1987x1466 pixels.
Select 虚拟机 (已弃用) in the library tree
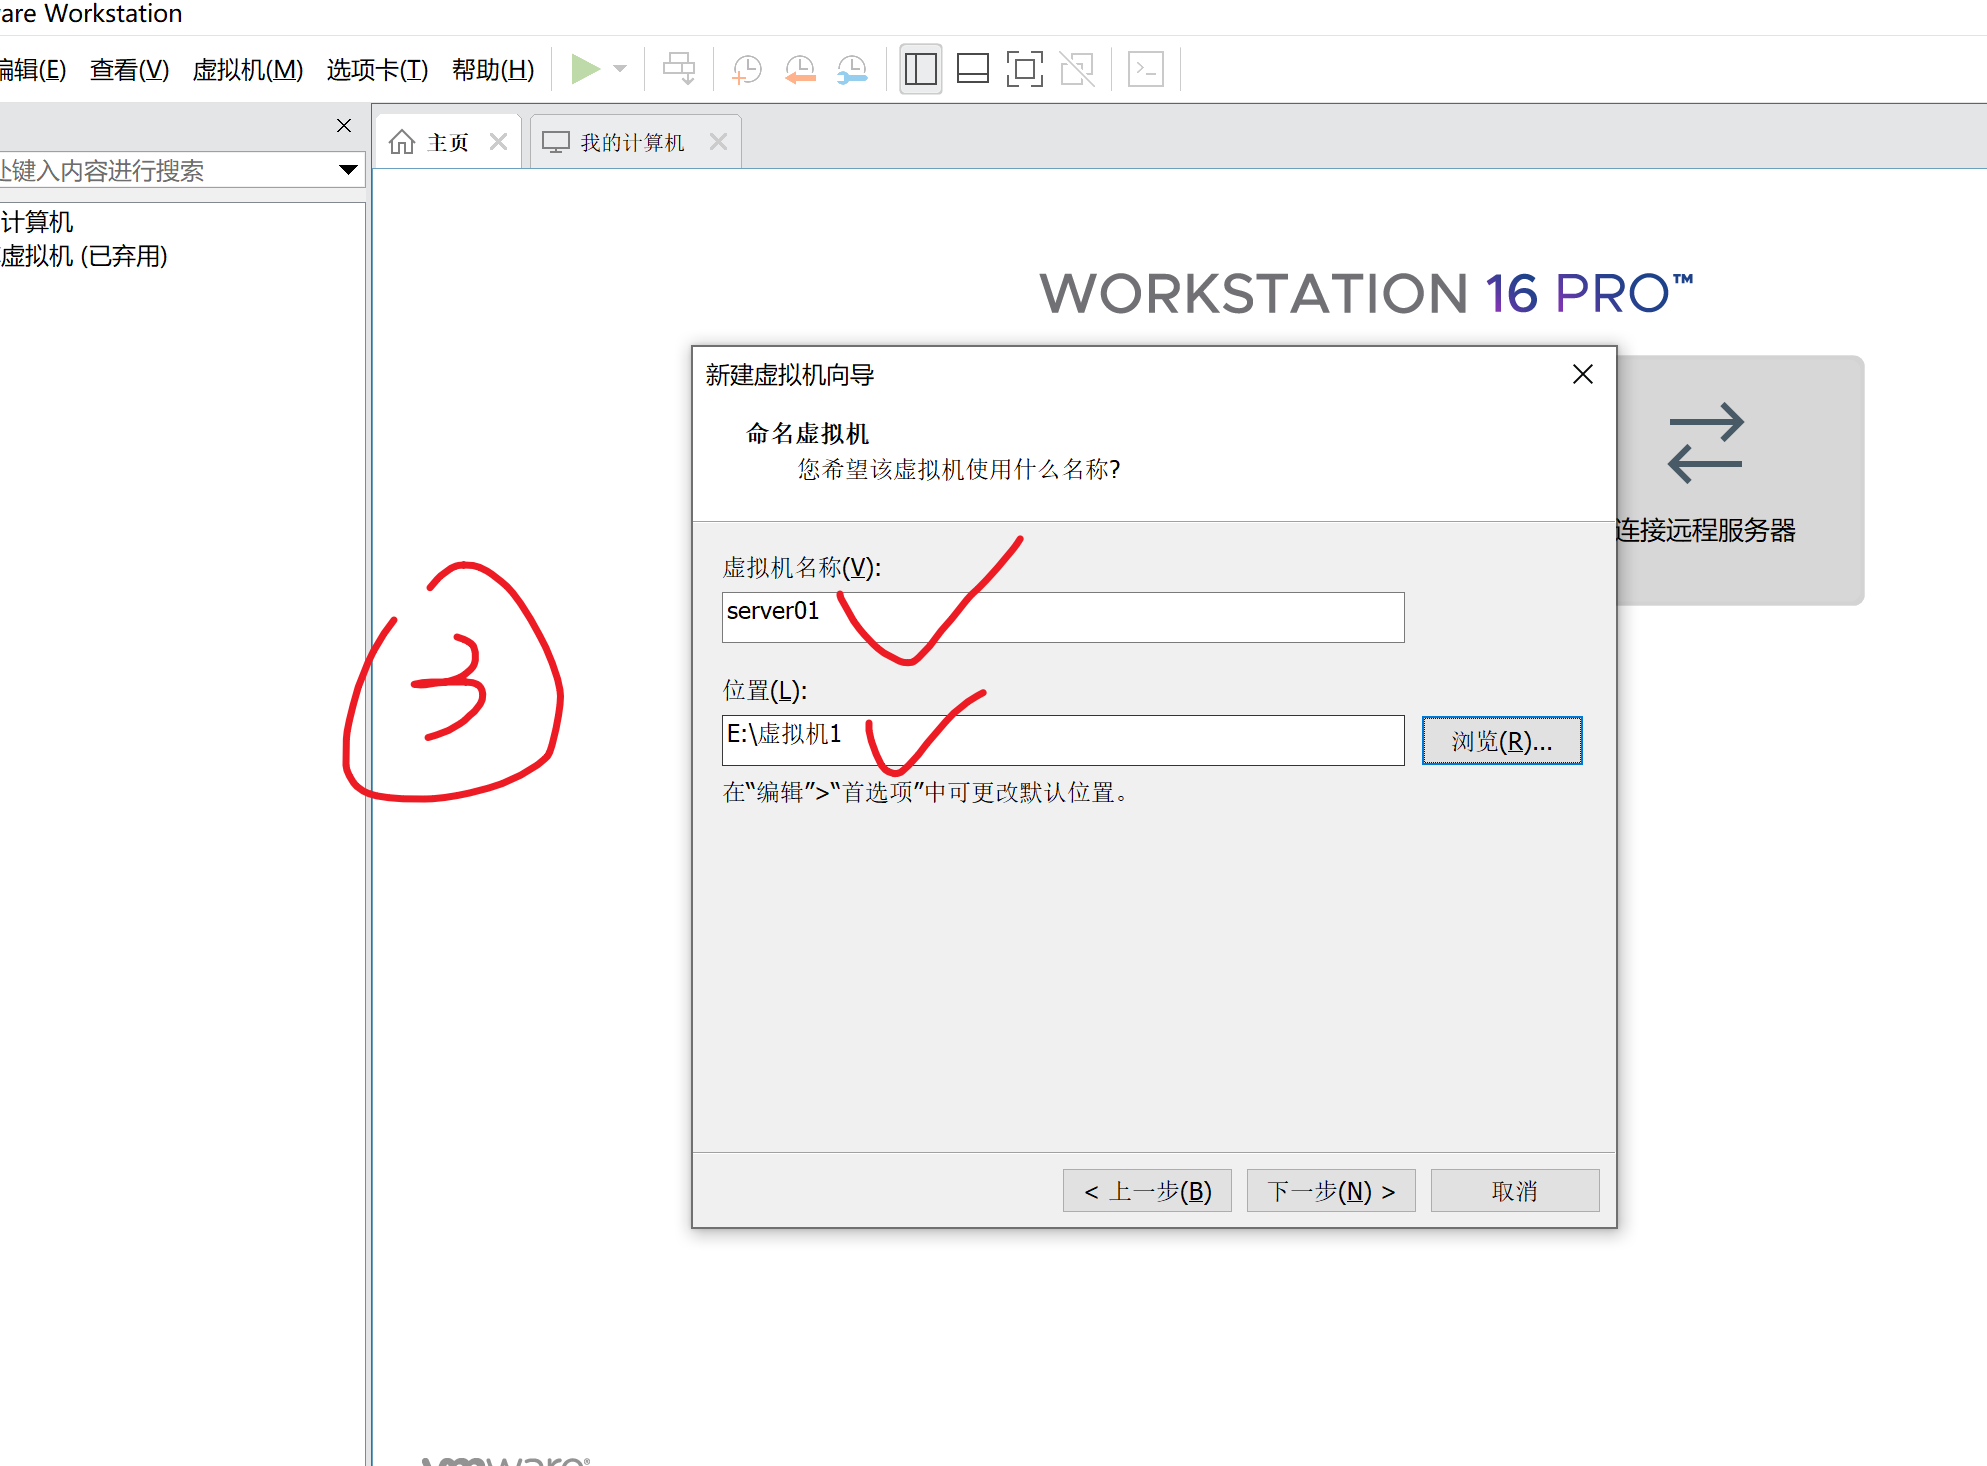[x=84, y=256]
